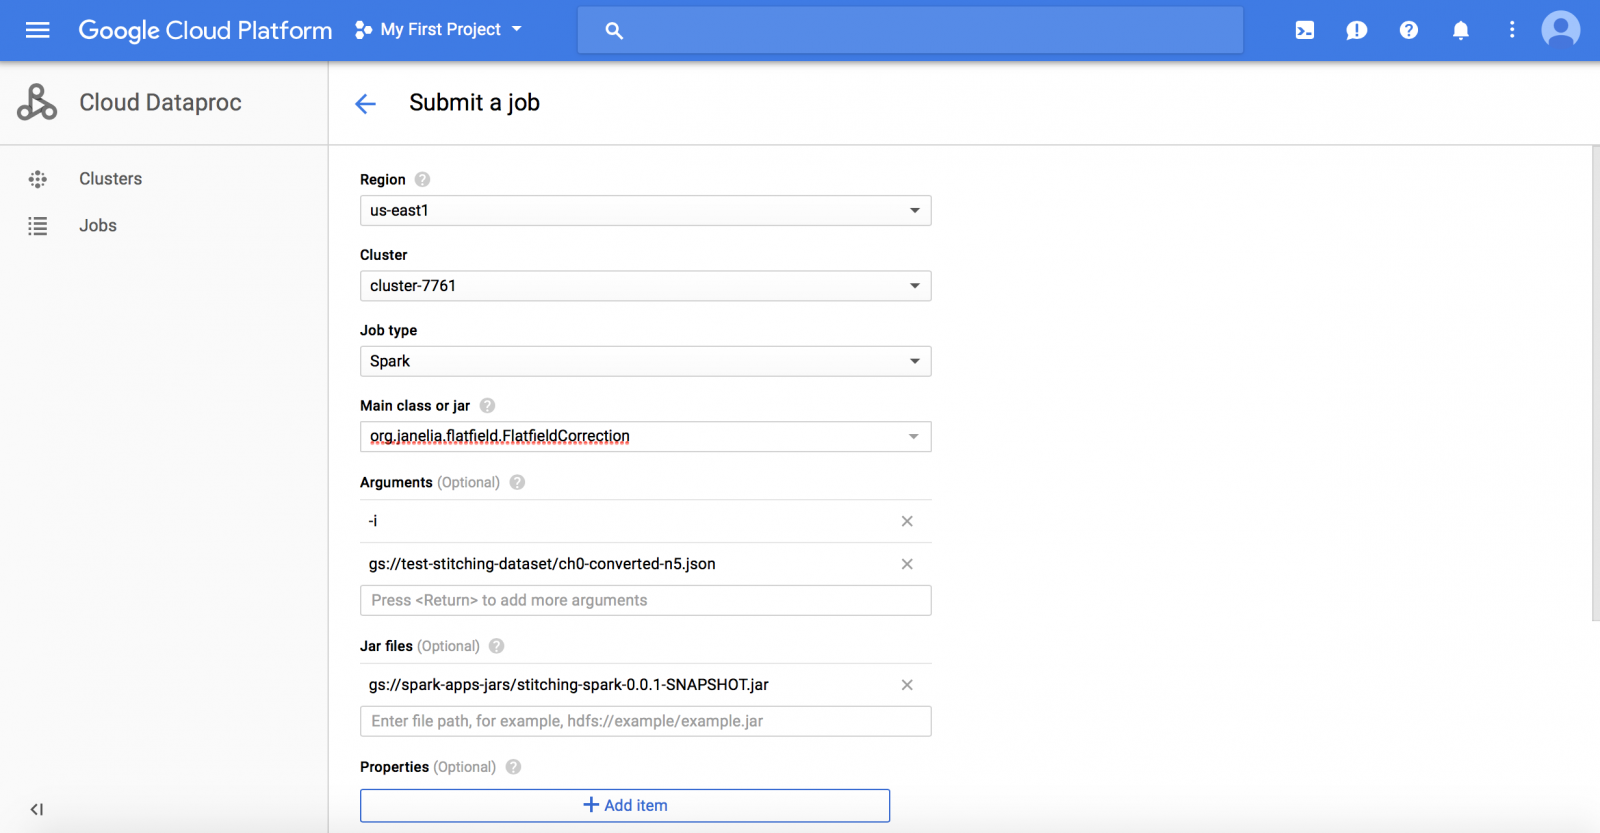The height and width of the screenshot is (833, 1600).
Task: Open the My First Project selector
Action: (x=439, y=30)
